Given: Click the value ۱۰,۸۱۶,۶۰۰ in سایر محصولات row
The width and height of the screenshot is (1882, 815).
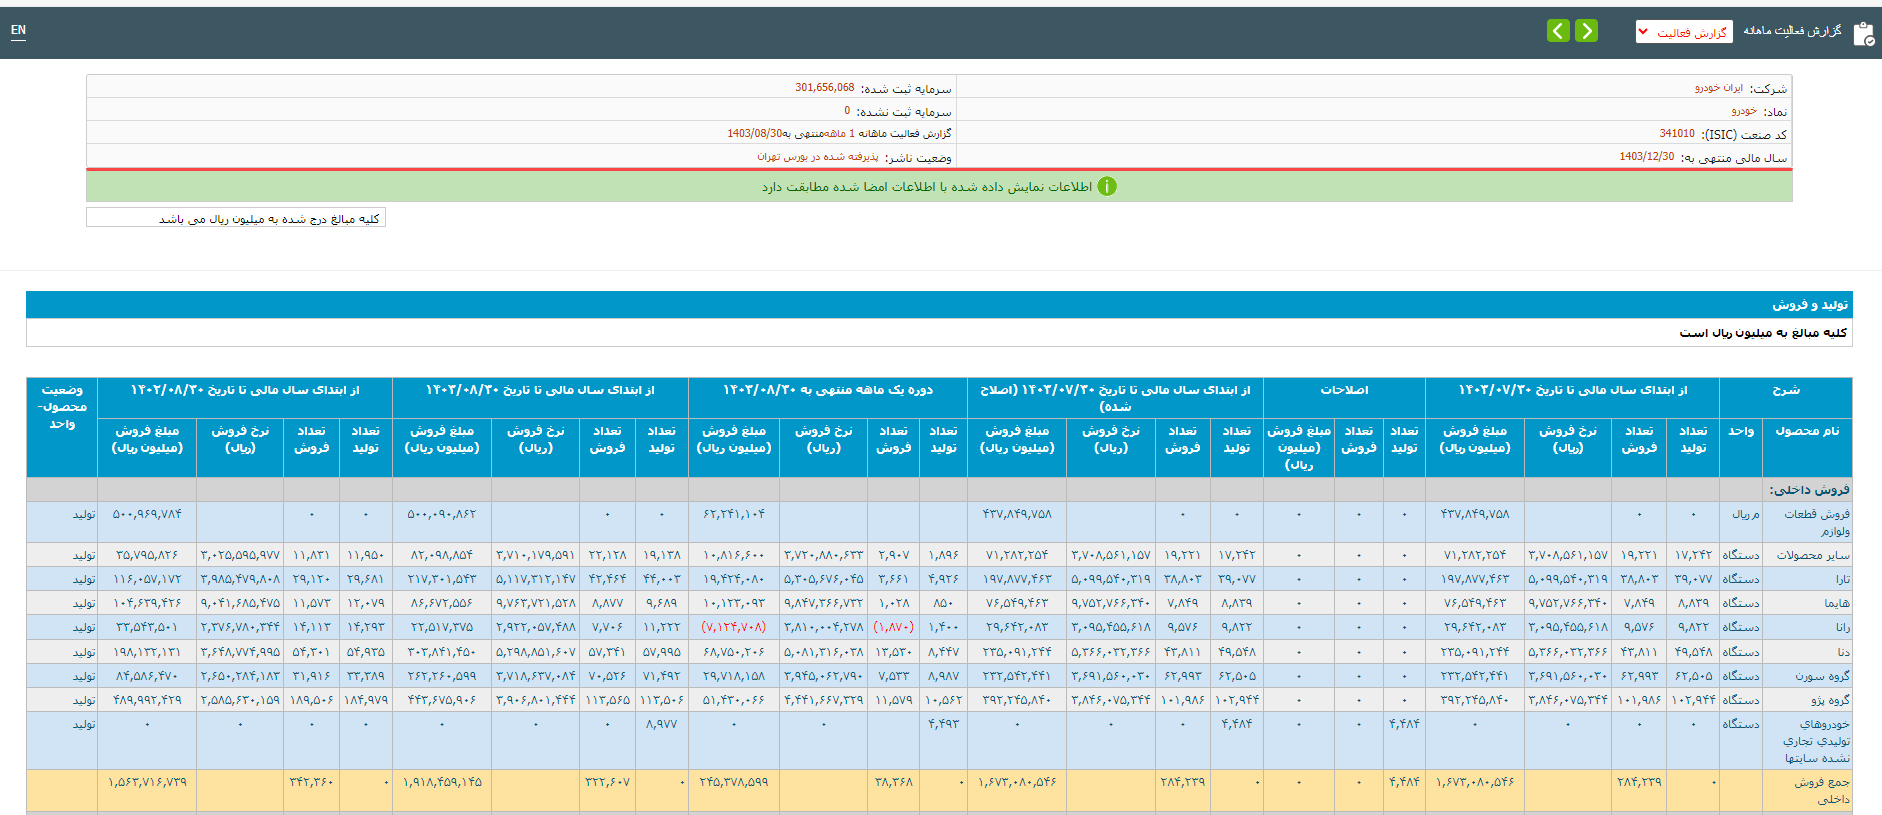Looking at the screenshot, I should 734,555.
